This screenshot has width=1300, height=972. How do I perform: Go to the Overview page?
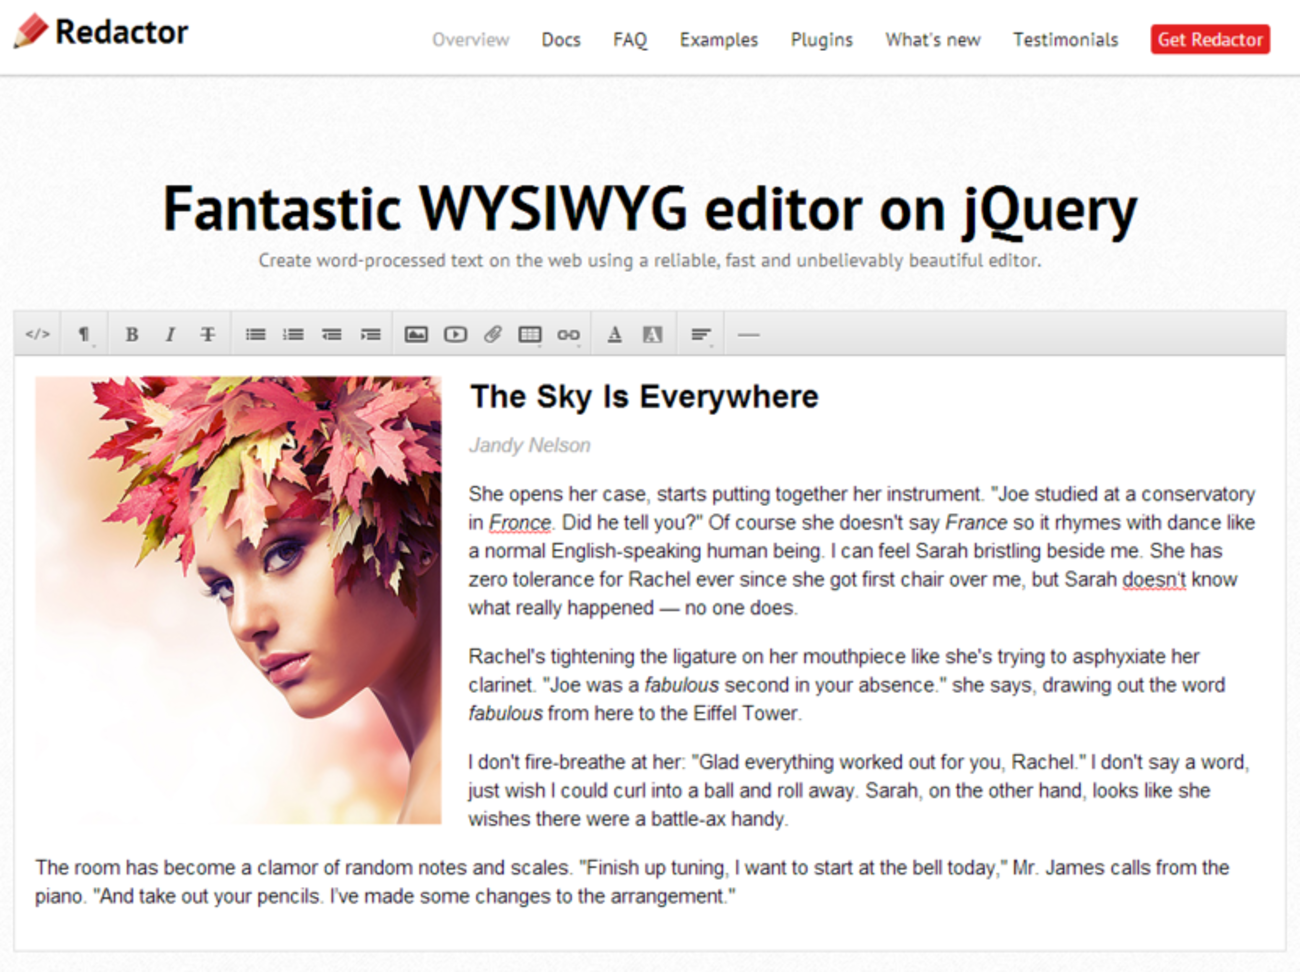point(470,40)
